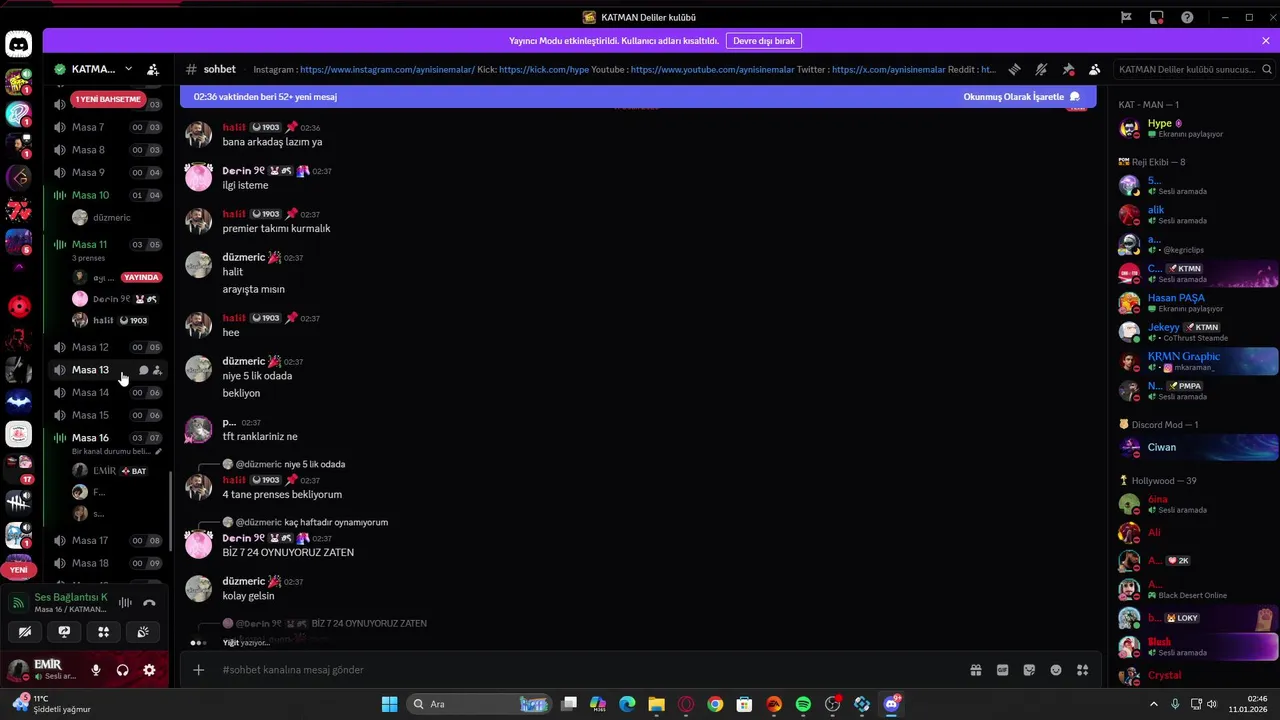Open sticker picker in message bar
Viewport: 1280px width, 720px height.
coord(1029,670)
